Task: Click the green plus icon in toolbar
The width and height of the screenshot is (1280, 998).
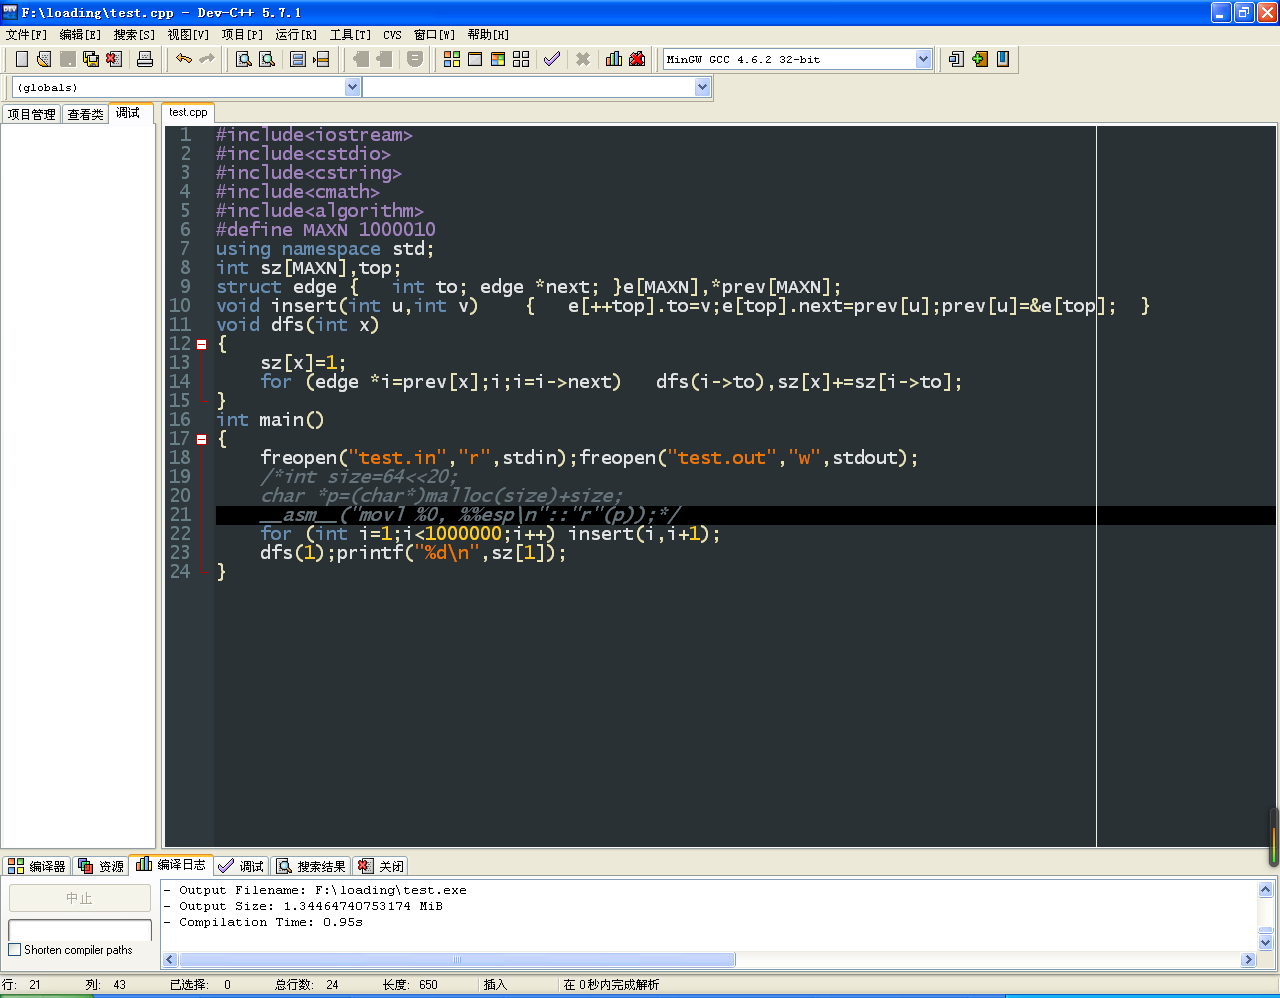Action: [x=980, y=59]
